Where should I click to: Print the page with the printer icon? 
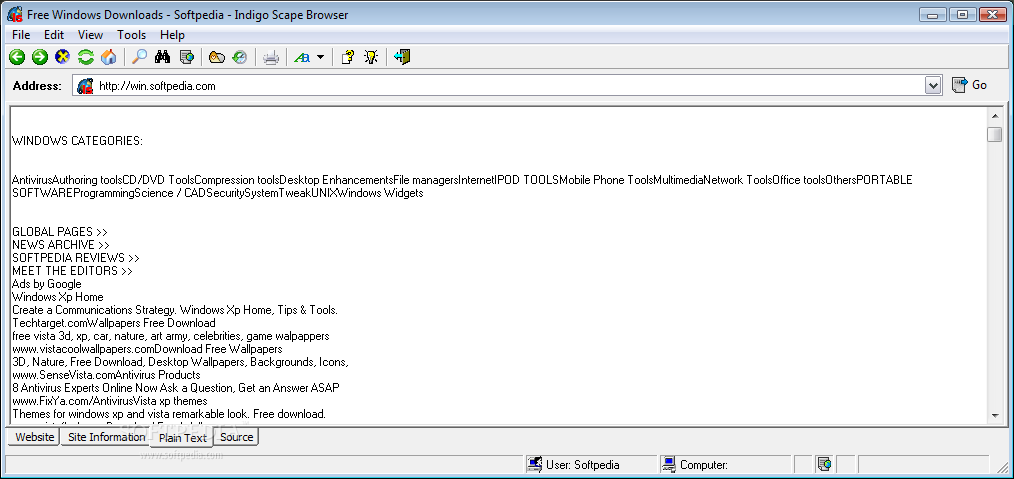[271, 58]
